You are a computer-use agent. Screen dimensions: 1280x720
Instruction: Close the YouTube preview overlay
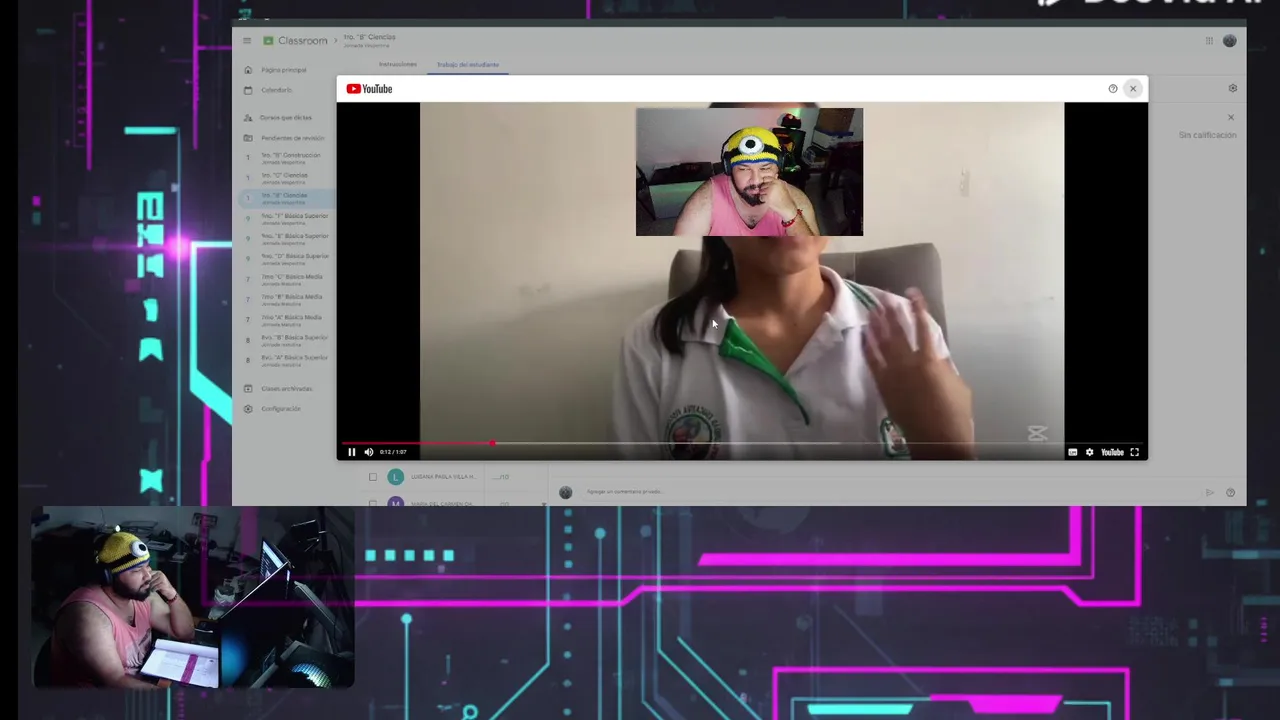[x=1133, y=89]
